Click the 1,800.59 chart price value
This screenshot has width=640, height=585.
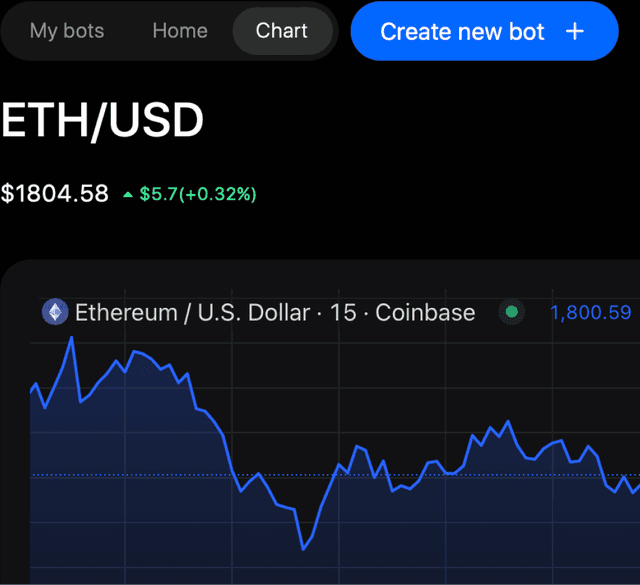click(x=591, y=313)
